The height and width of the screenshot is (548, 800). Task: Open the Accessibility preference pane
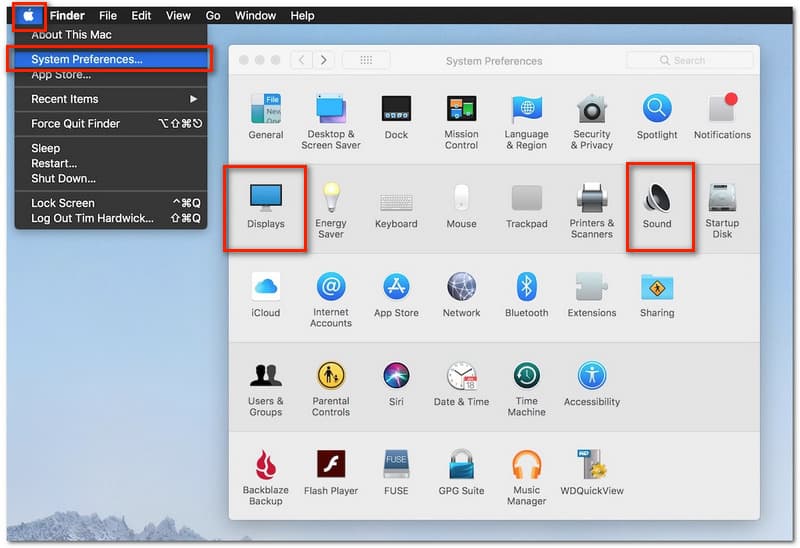click(x=592, y=381)
